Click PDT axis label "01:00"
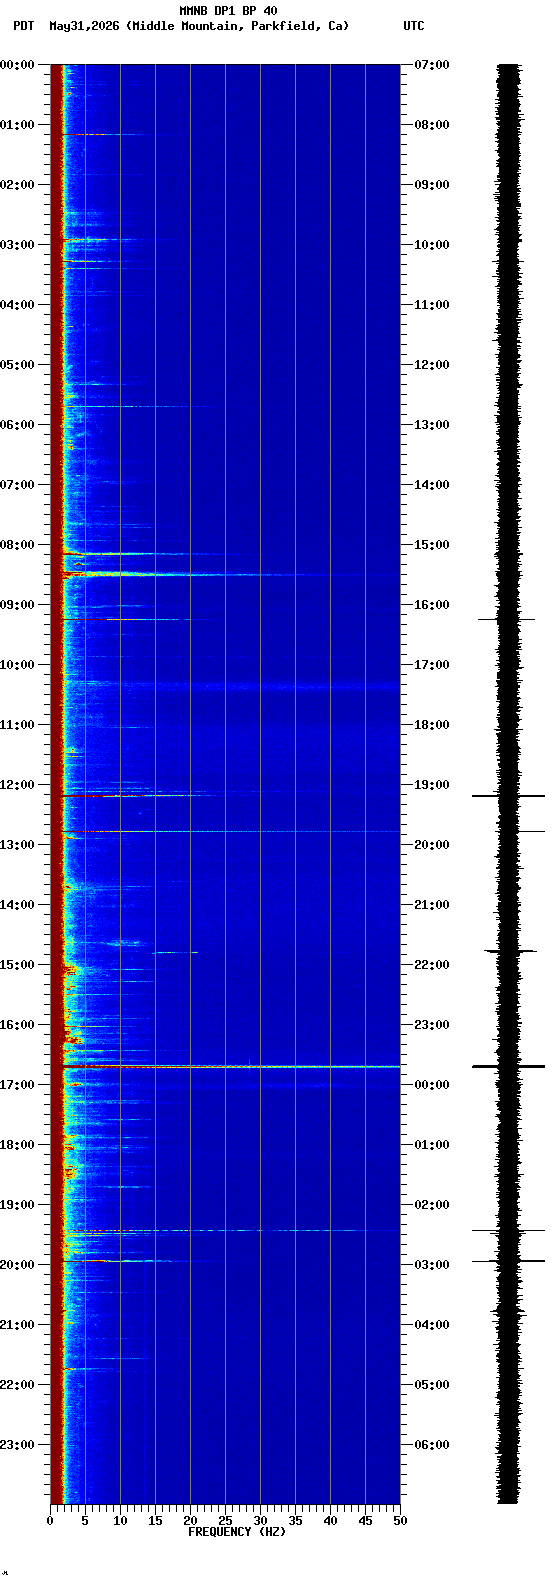Screen dimensions: 552x1584 pyautogui.click(x=18, y=125)
